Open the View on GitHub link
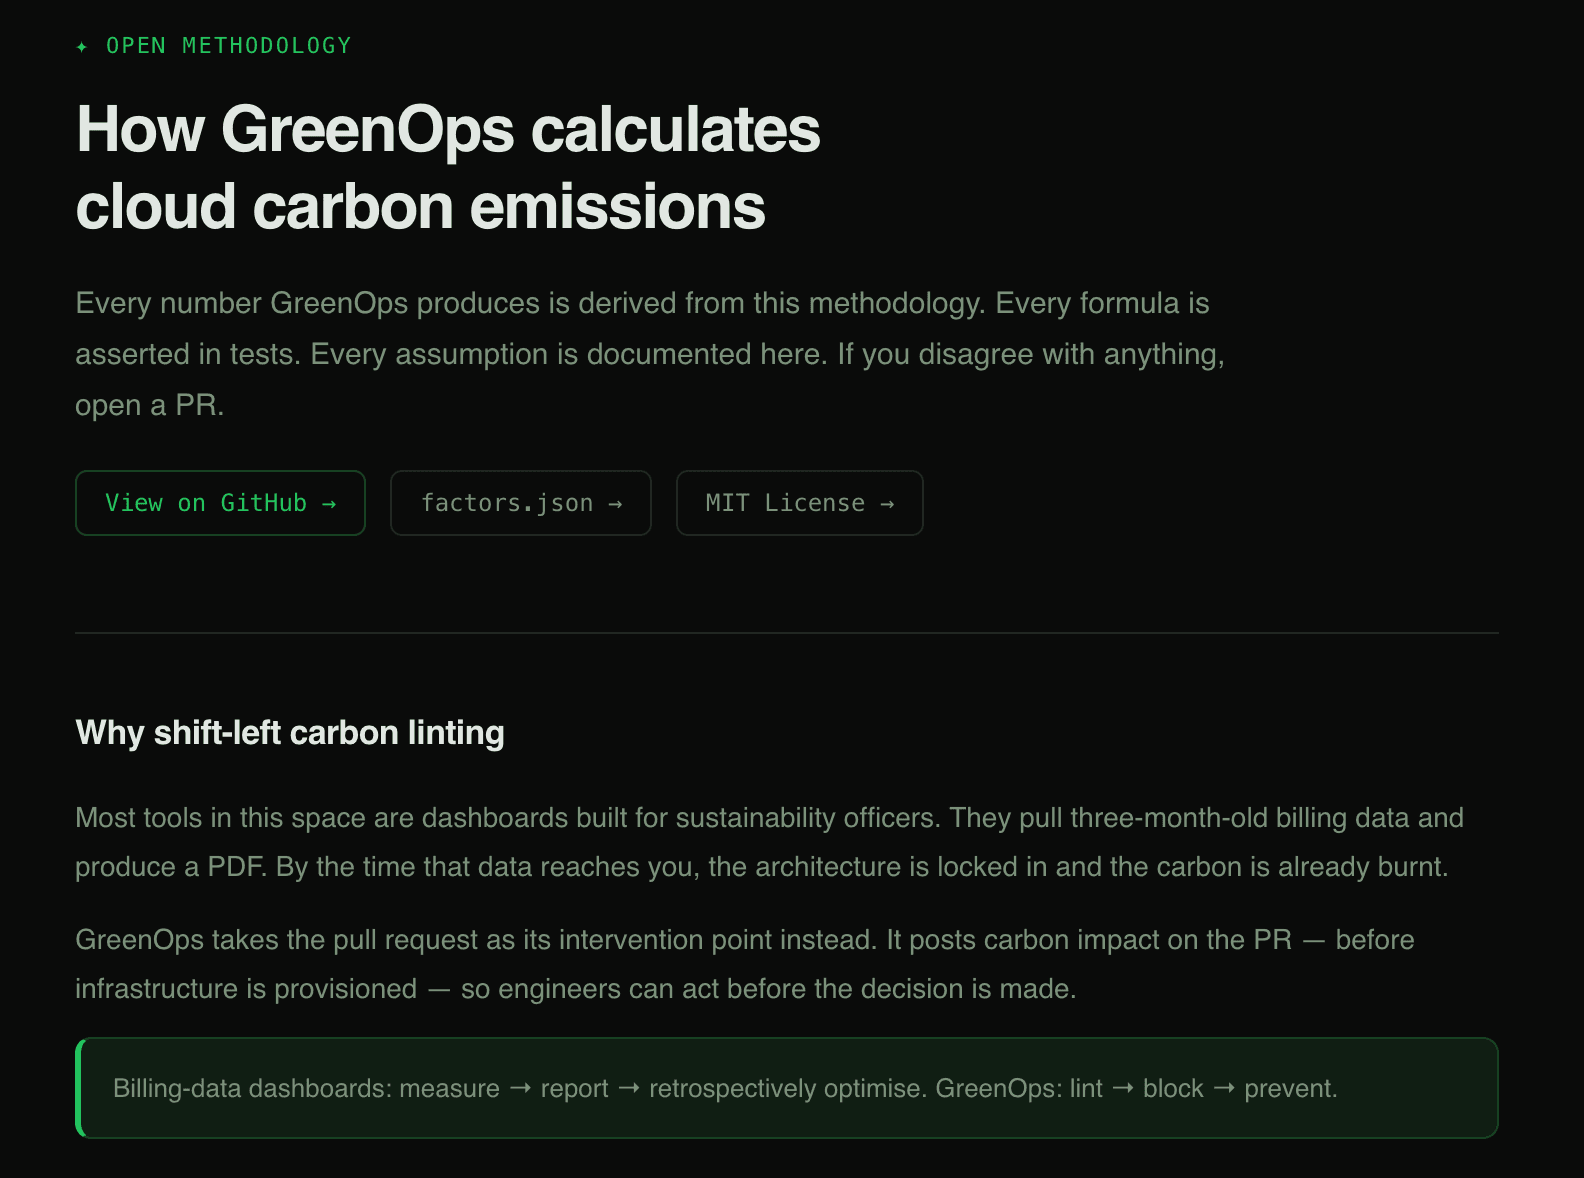1584x1178 pixels. (x=220, y=503)
